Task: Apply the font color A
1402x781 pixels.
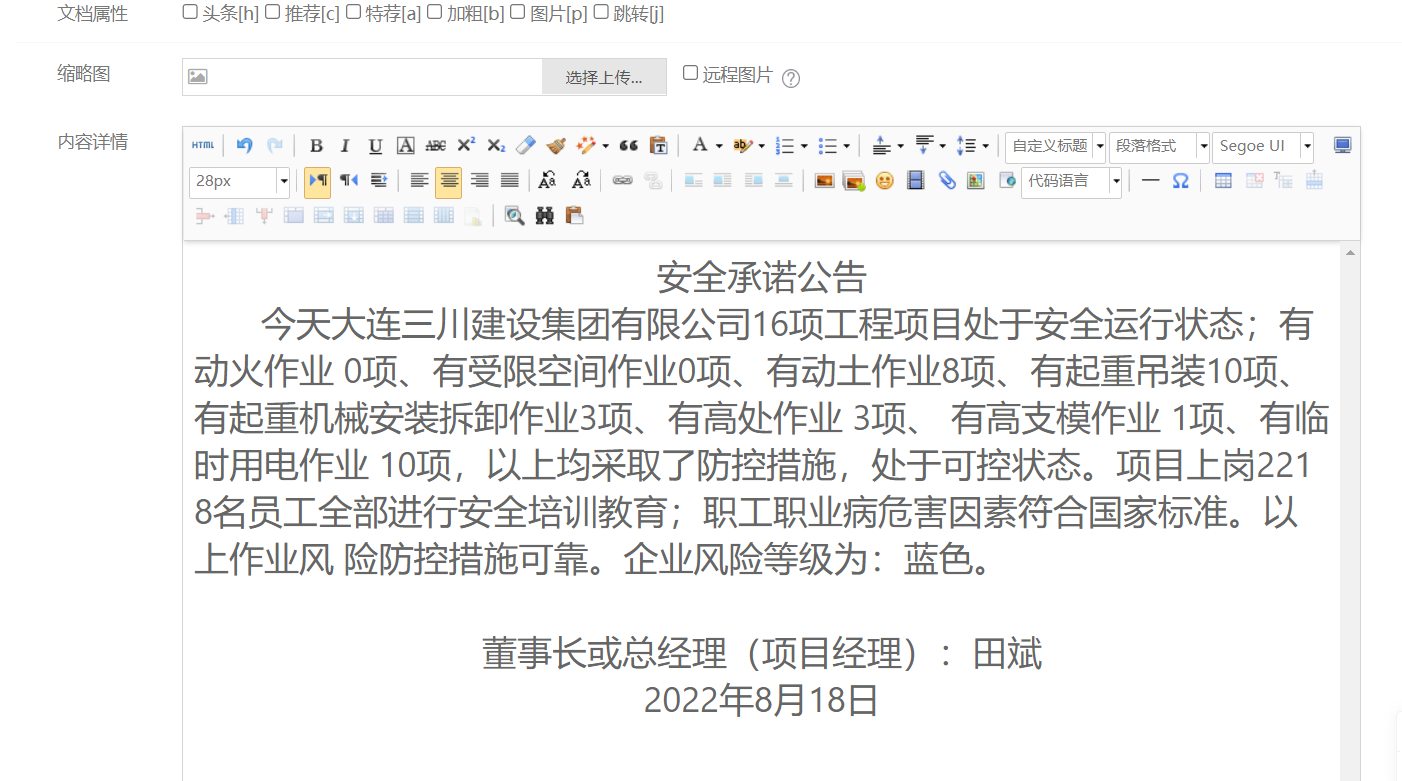Action: pos(699,146)
